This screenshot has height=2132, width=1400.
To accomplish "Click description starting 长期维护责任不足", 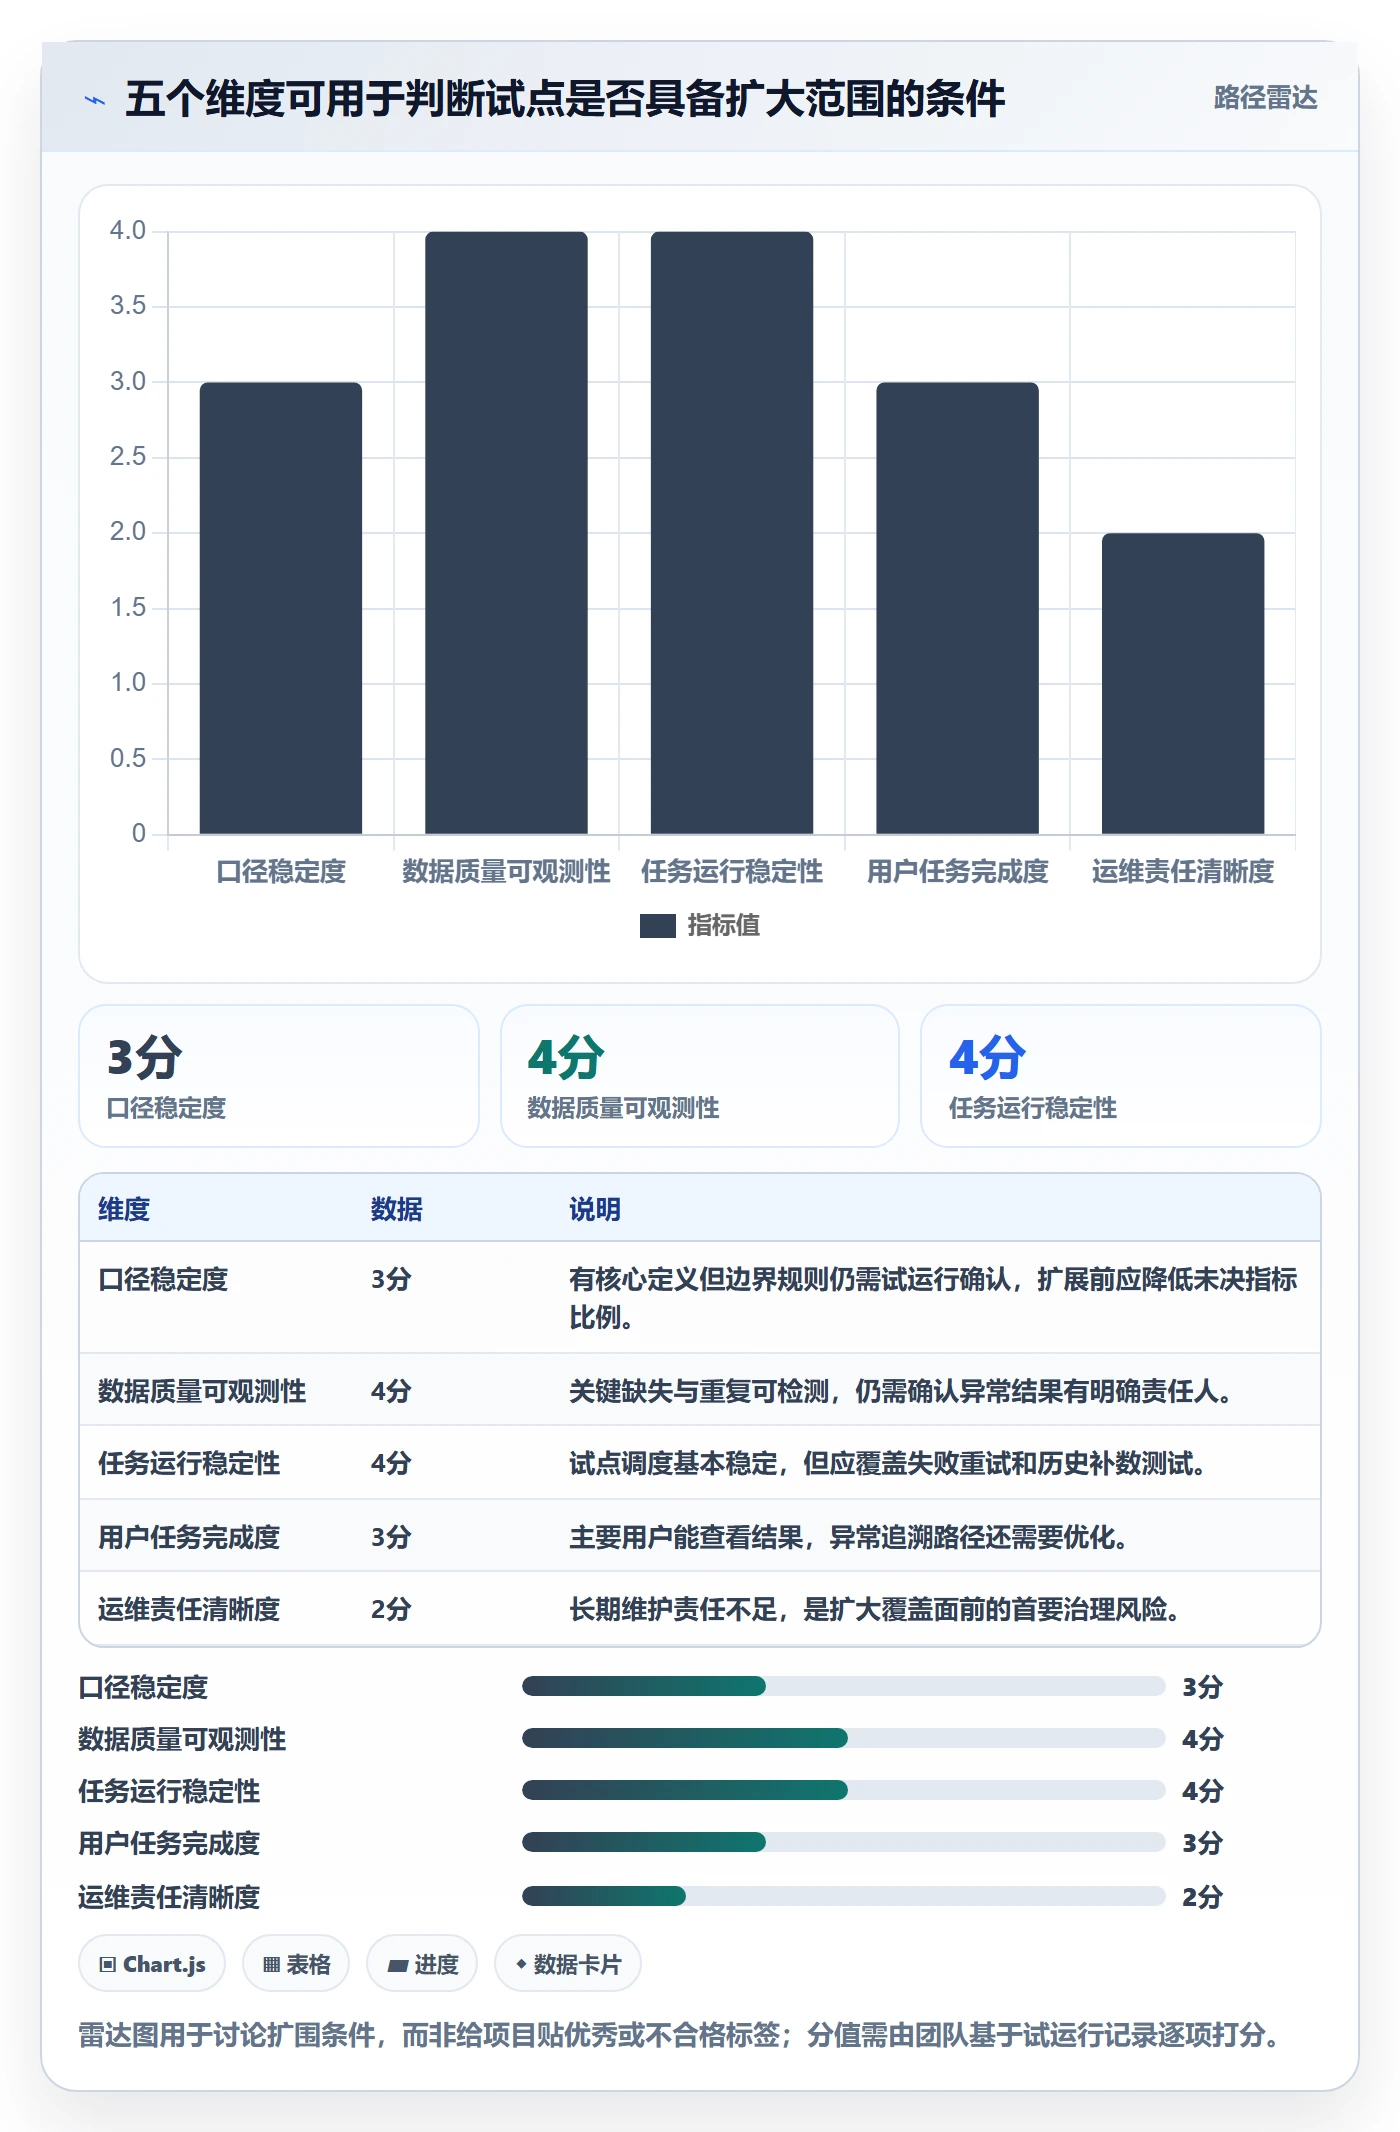I will (875, 1609).
